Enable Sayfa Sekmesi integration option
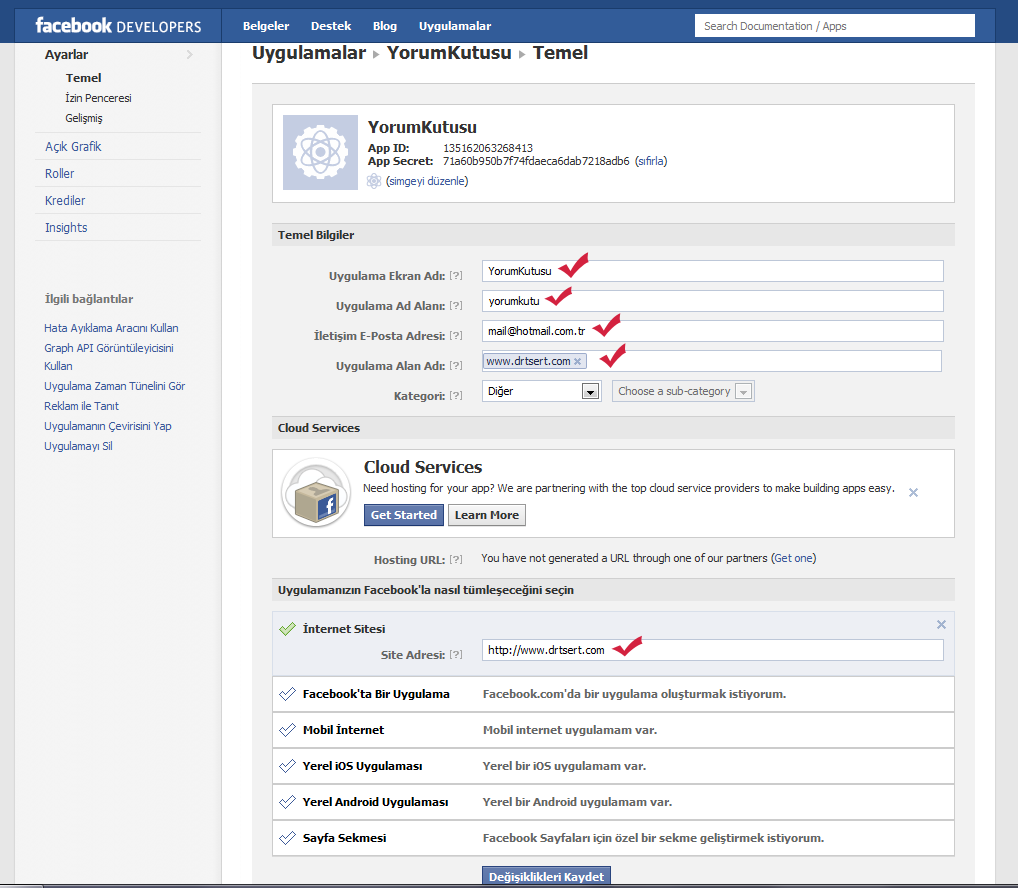 pos(287,838)
